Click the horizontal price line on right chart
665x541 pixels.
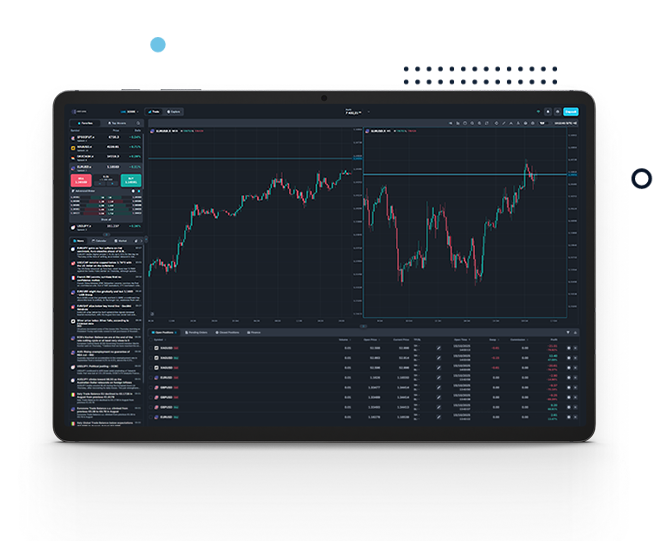pos(450,176)
